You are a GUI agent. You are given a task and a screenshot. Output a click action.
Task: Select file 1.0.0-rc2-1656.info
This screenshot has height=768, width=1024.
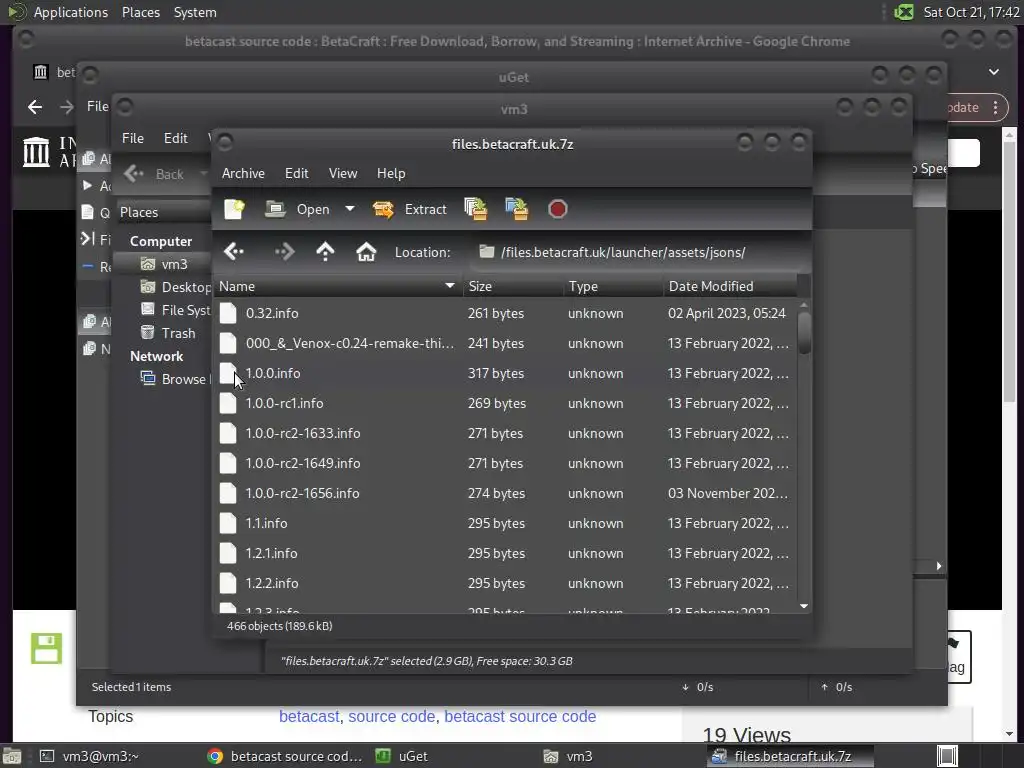506,494
